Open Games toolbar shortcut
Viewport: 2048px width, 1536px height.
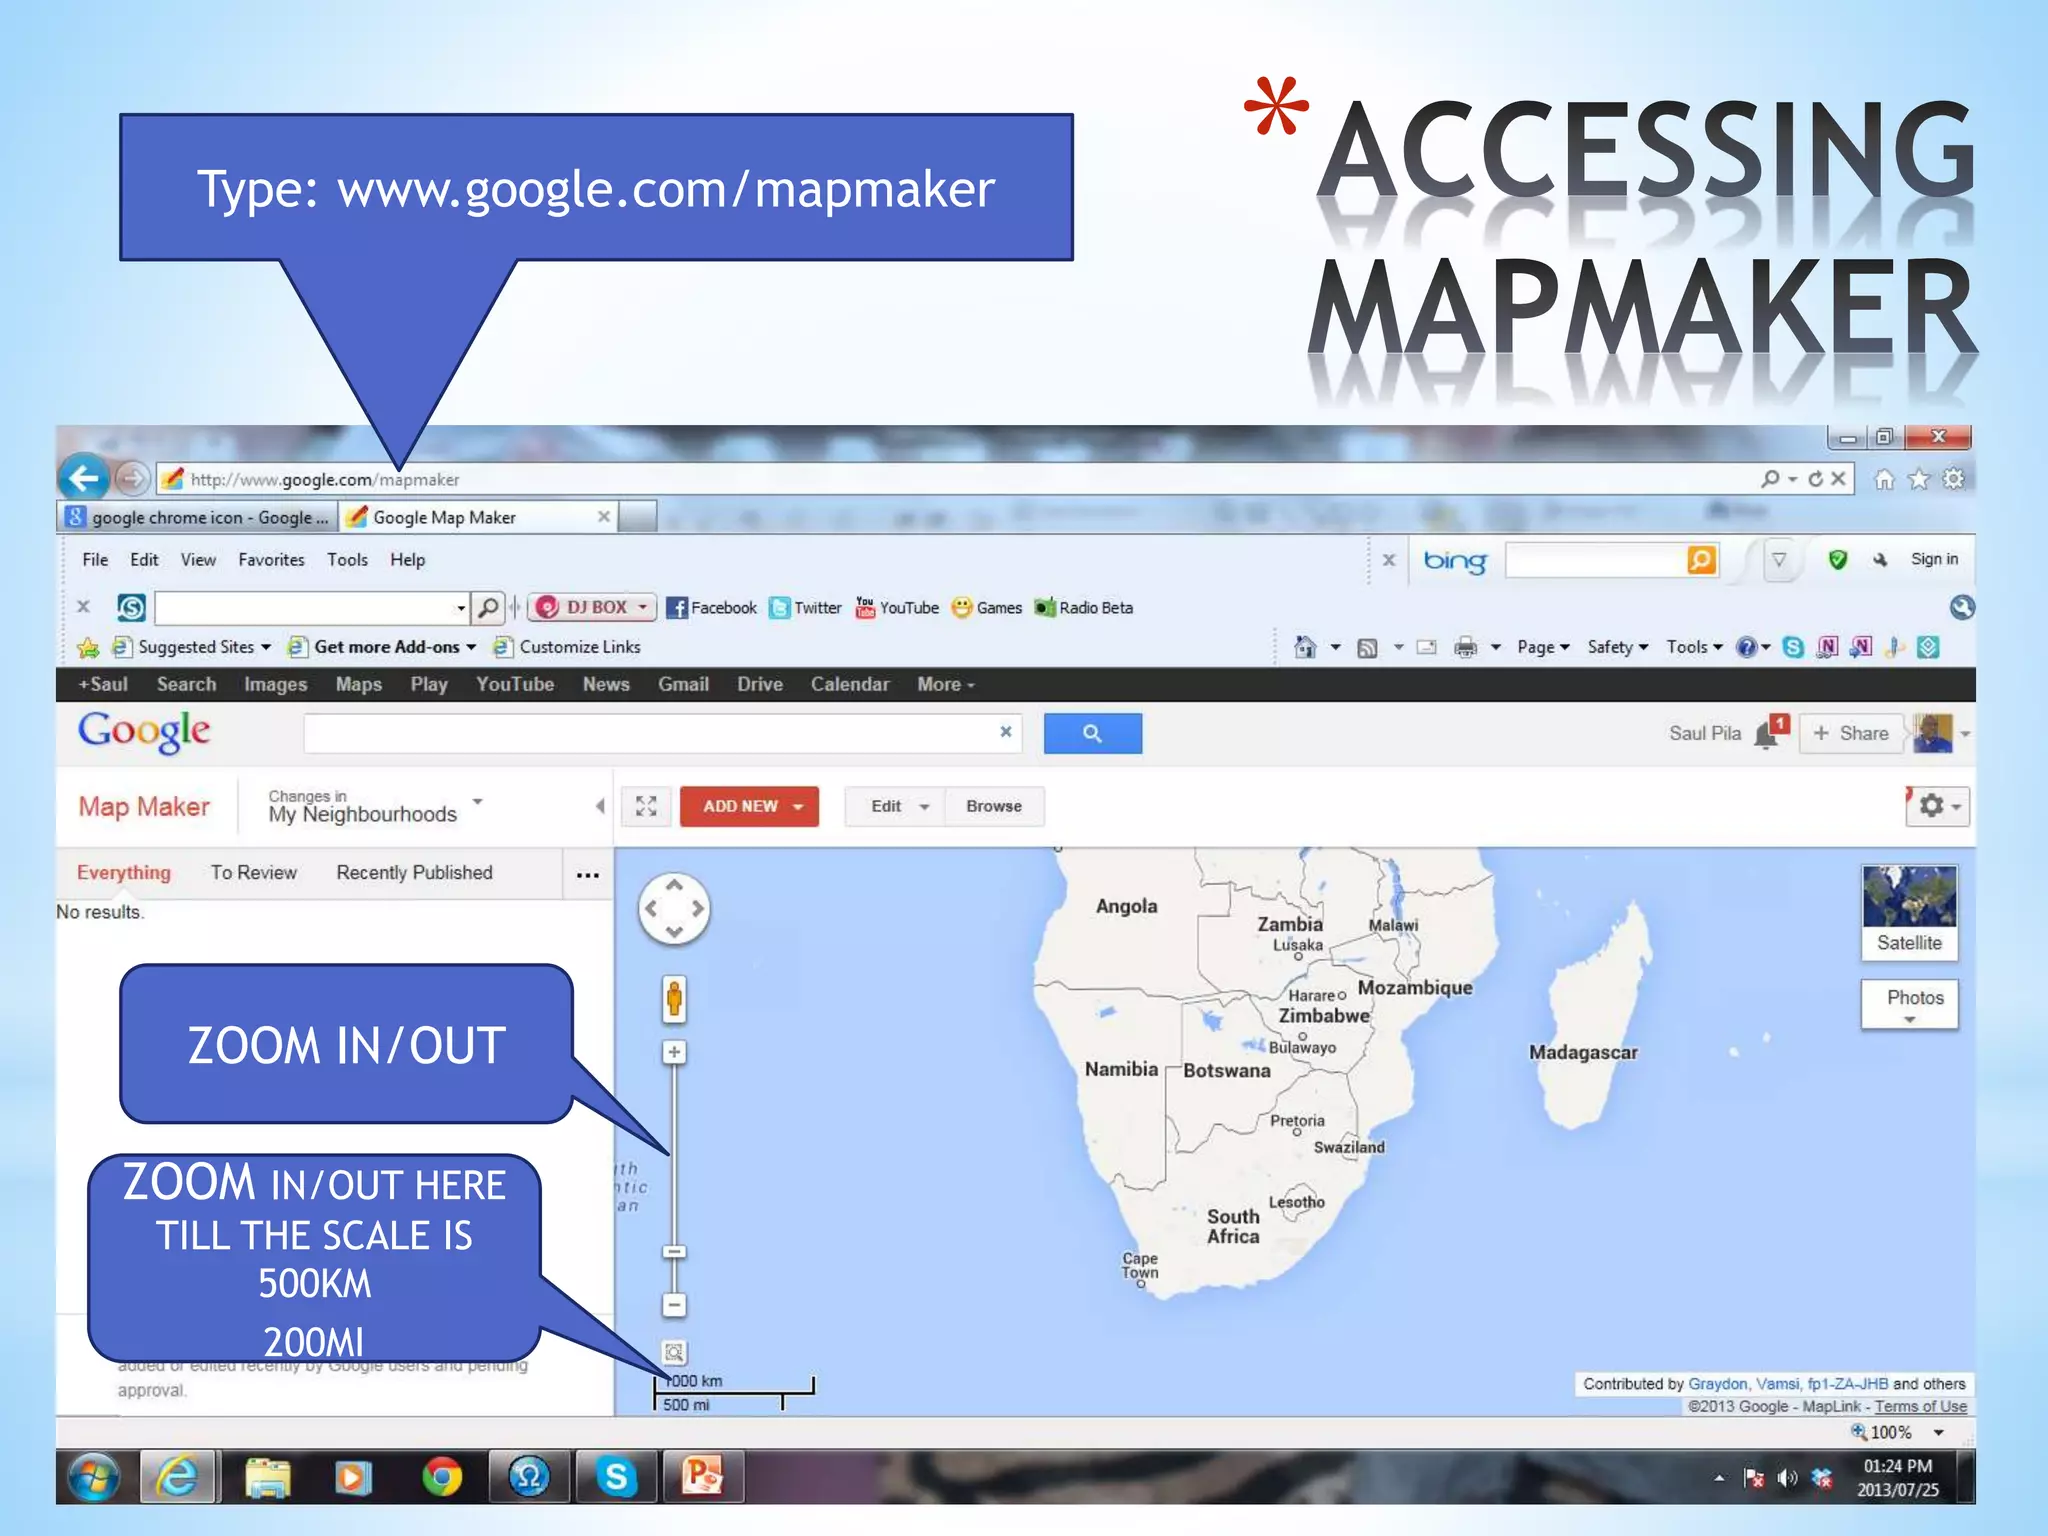(987, 608)
